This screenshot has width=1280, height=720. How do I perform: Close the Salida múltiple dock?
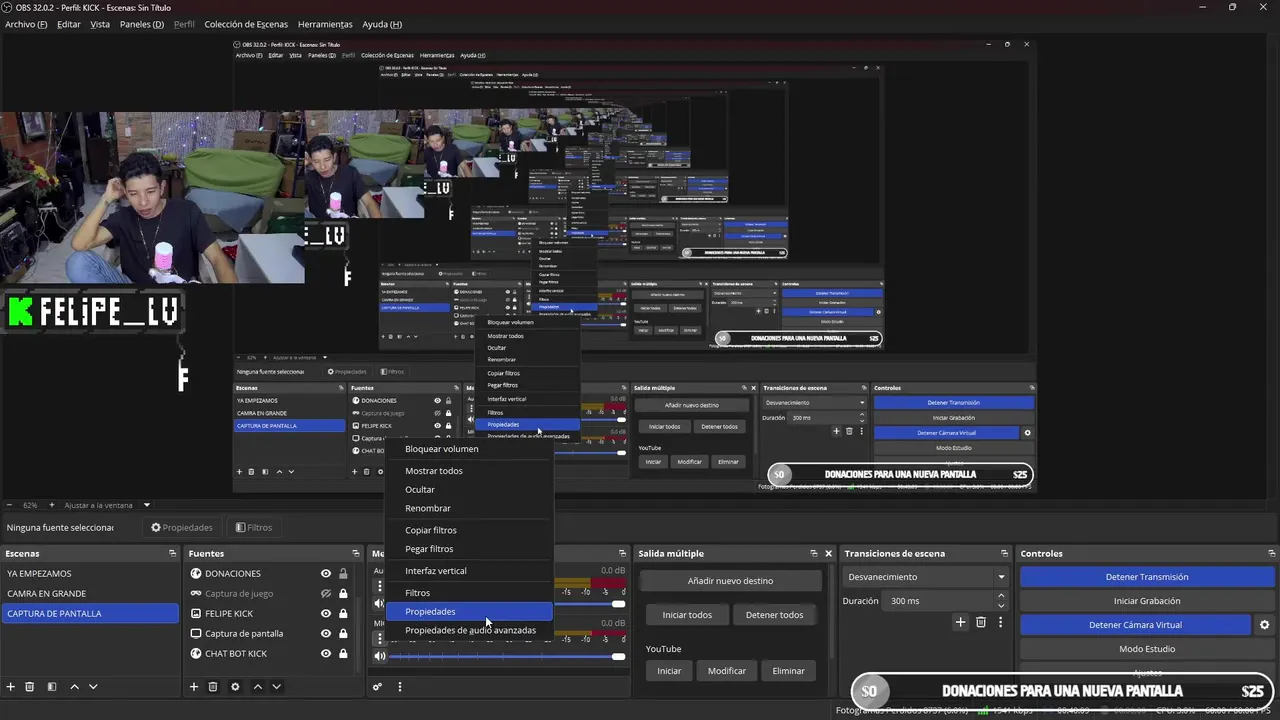click(x=828, y=553)
